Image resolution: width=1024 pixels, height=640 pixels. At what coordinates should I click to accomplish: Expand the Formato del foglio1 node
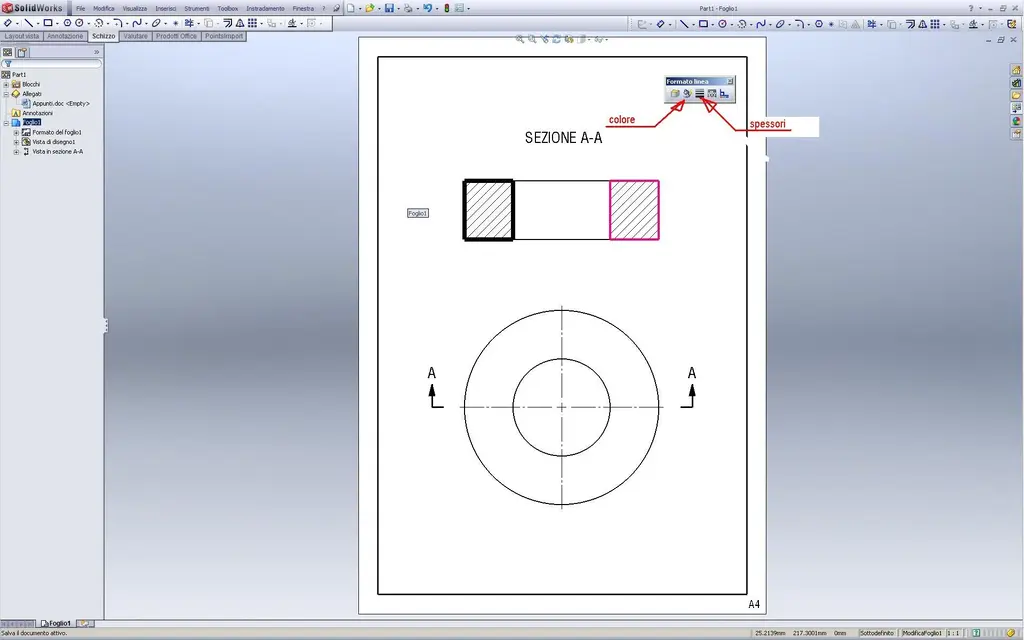(16, 133)
